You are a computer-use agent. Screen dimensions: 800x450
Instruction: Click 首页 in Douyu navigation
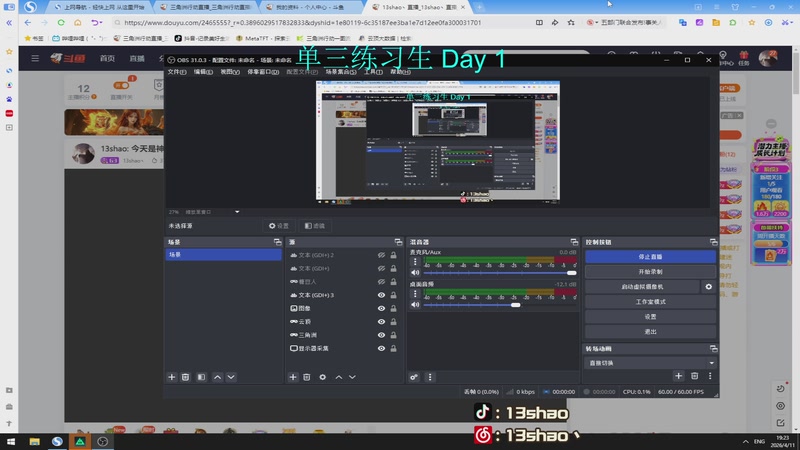(107, 59)
